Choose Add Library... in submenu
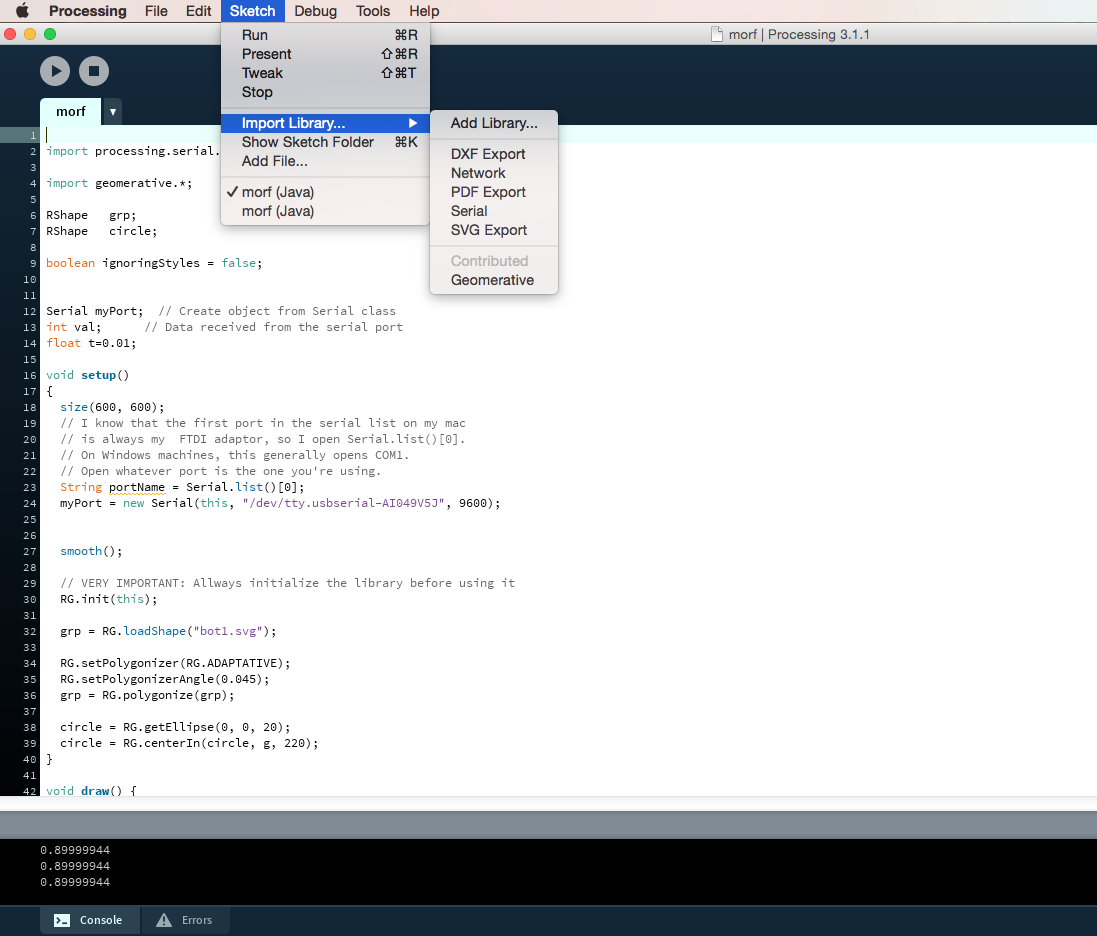 pyautogui.click(x=494, y=123)
